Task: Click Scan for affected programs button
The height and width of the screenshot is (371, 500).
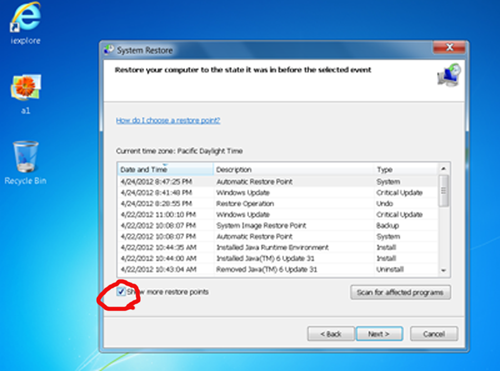Action: click(x=400, y=292)
